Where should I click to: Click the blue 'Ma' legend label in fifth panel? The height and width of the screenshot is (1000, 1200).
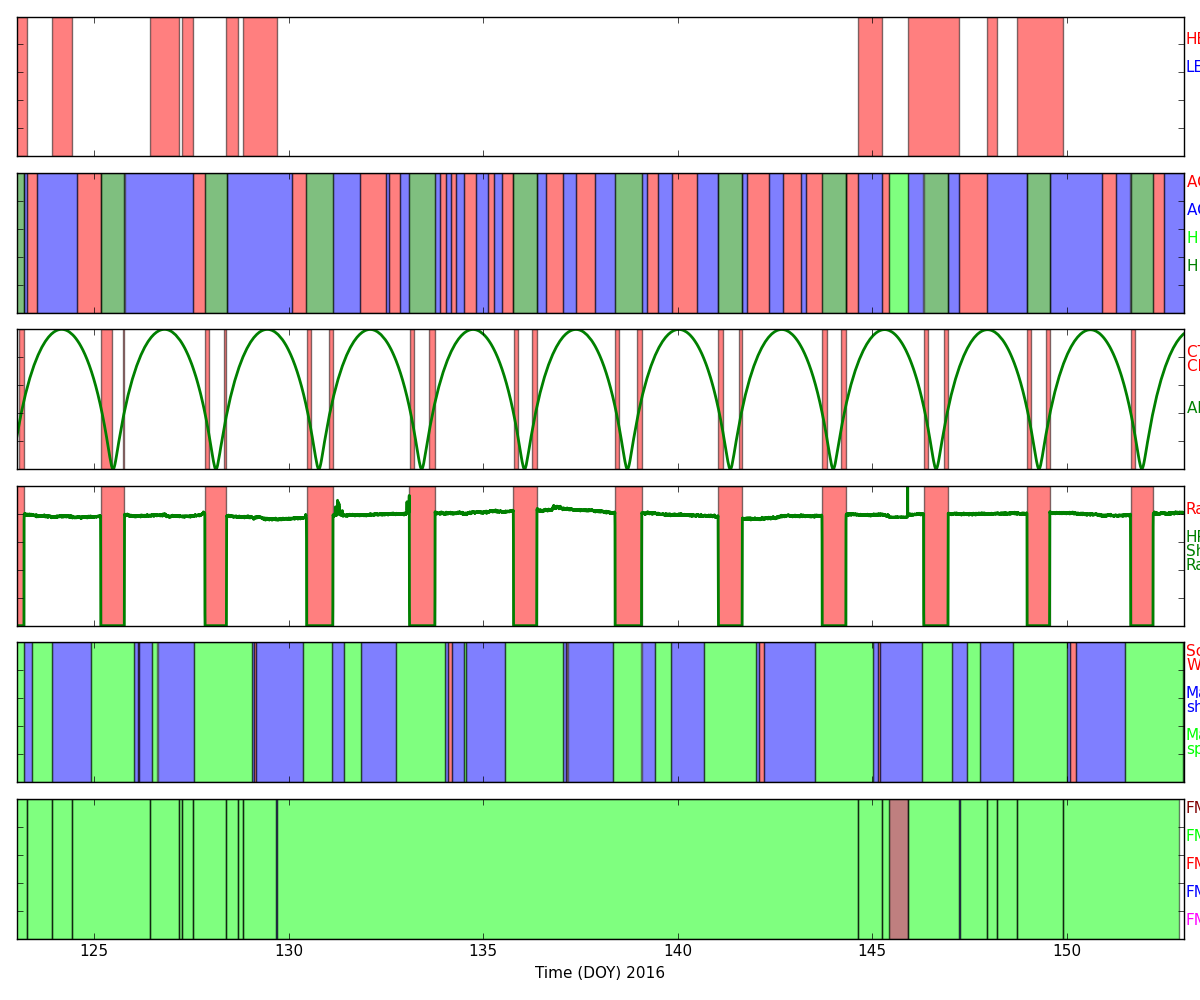click(1192, 693)
